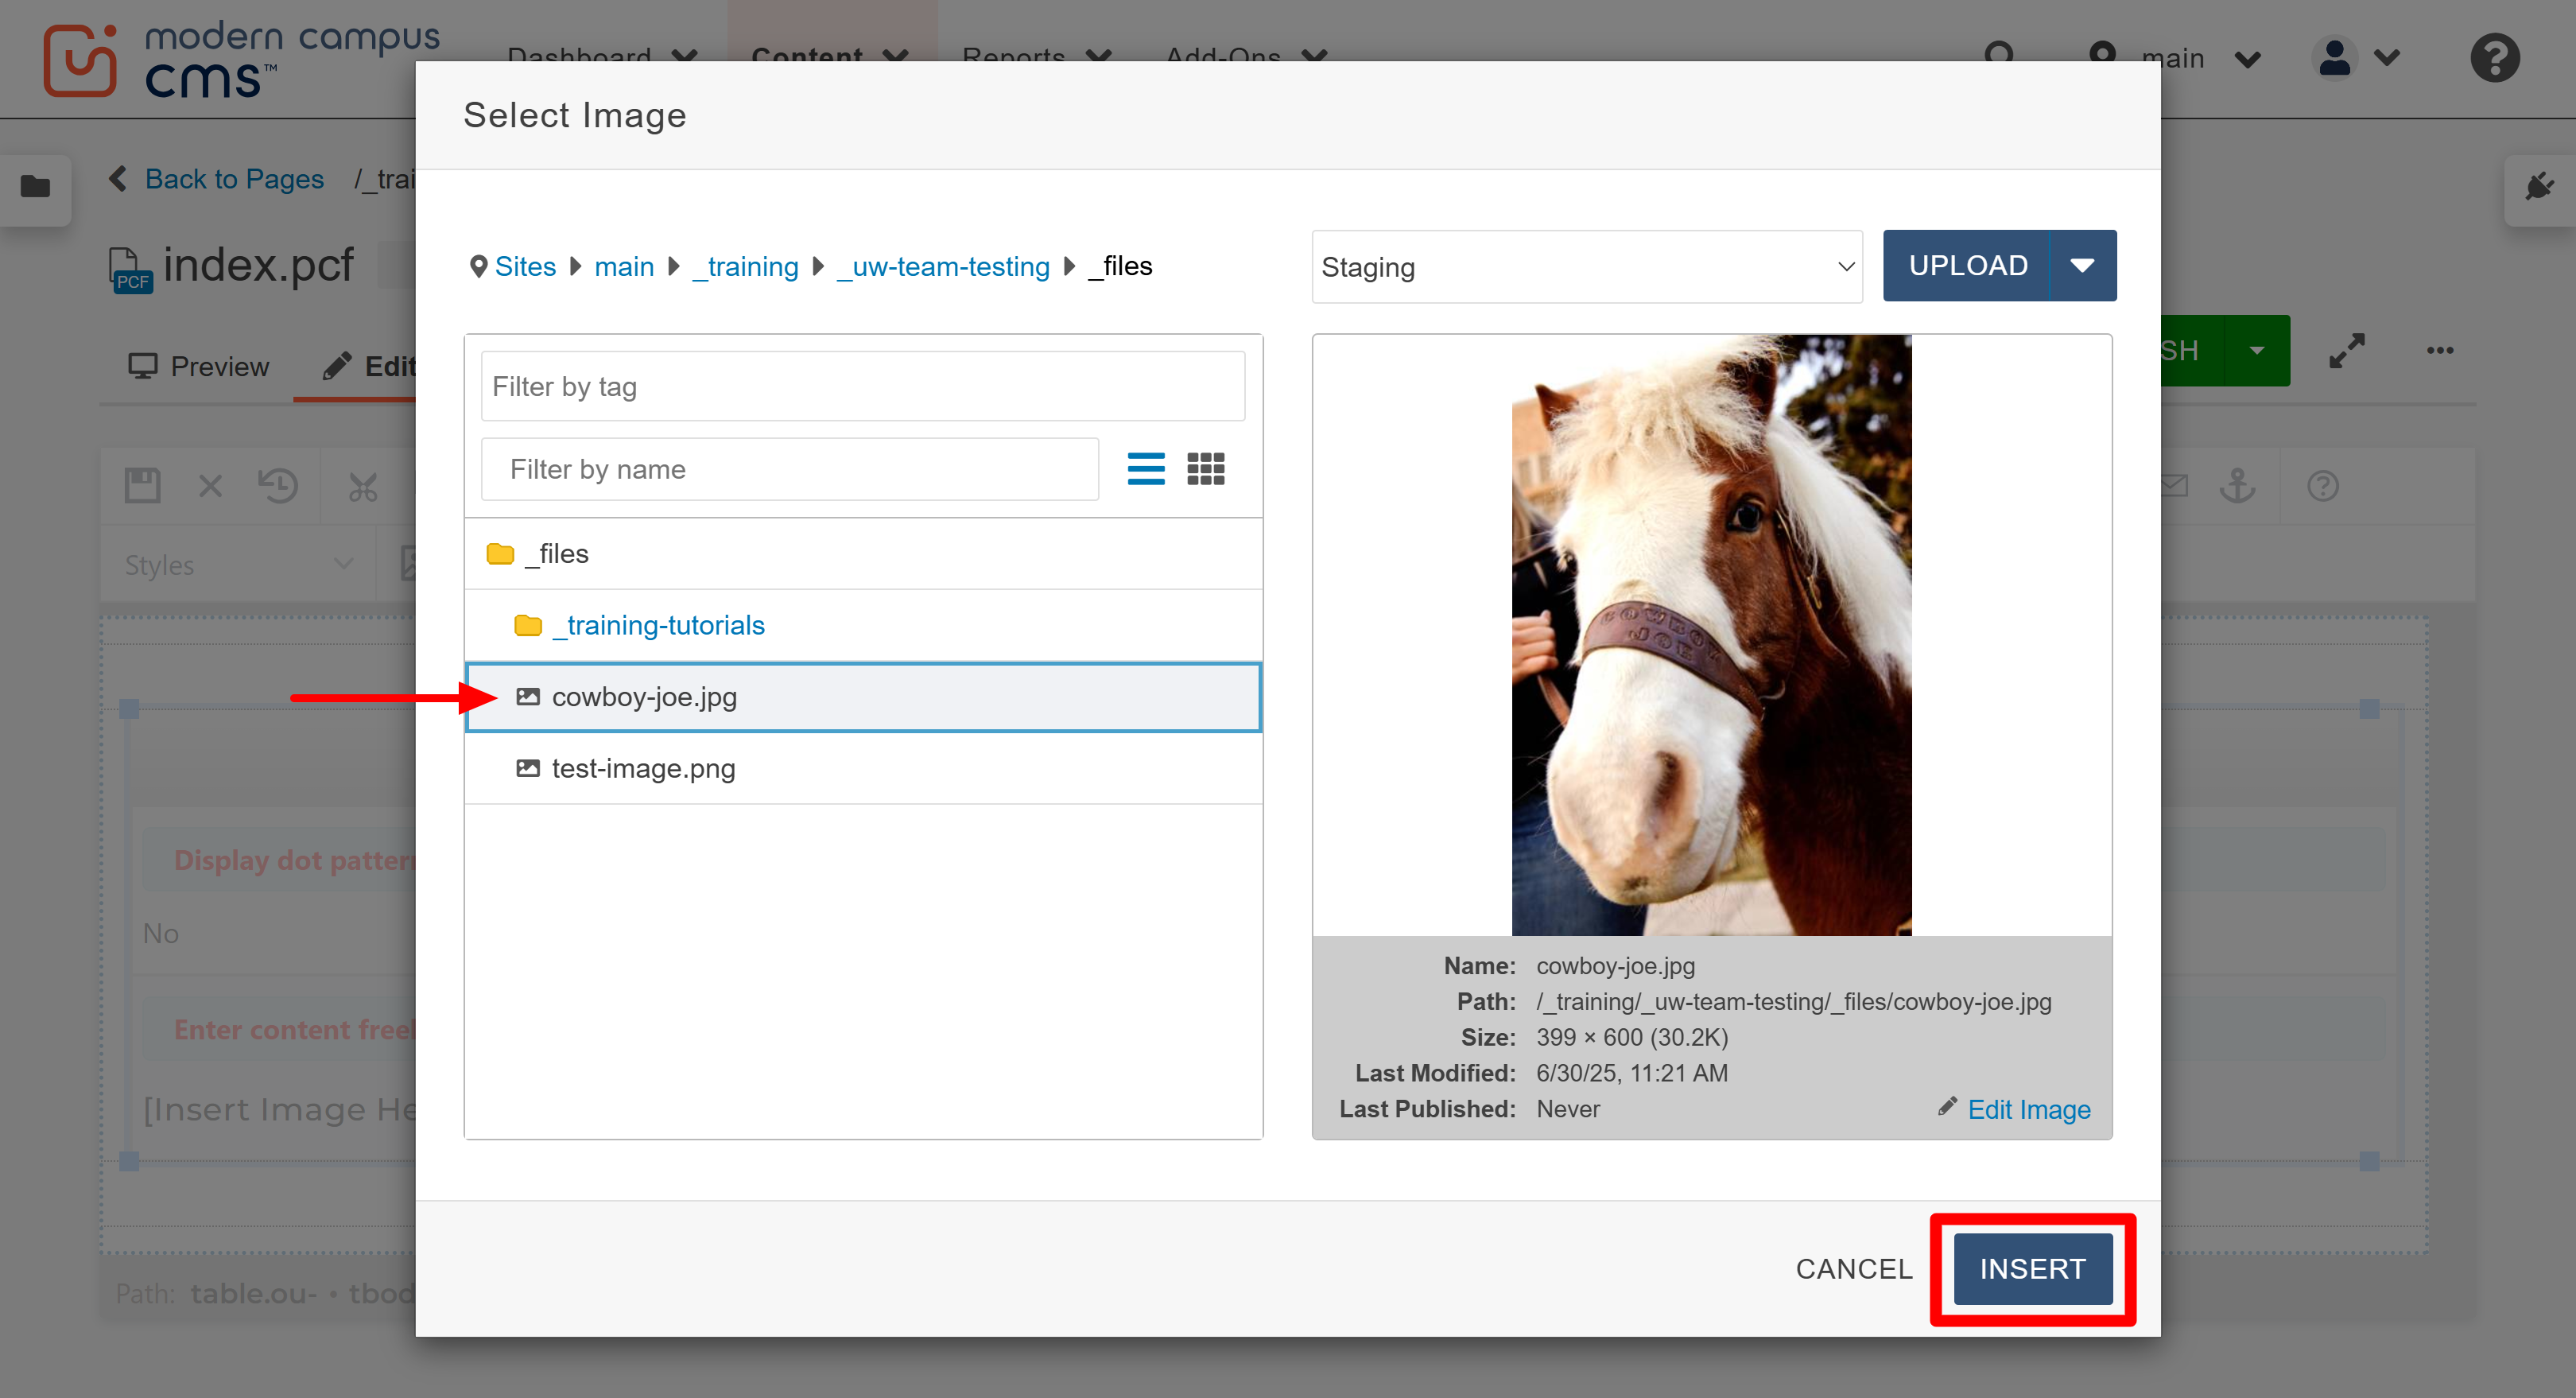Viewport: 2576px width, 1398px height.
Task: Click the user account icon in the header
Action: point(2334,59)
